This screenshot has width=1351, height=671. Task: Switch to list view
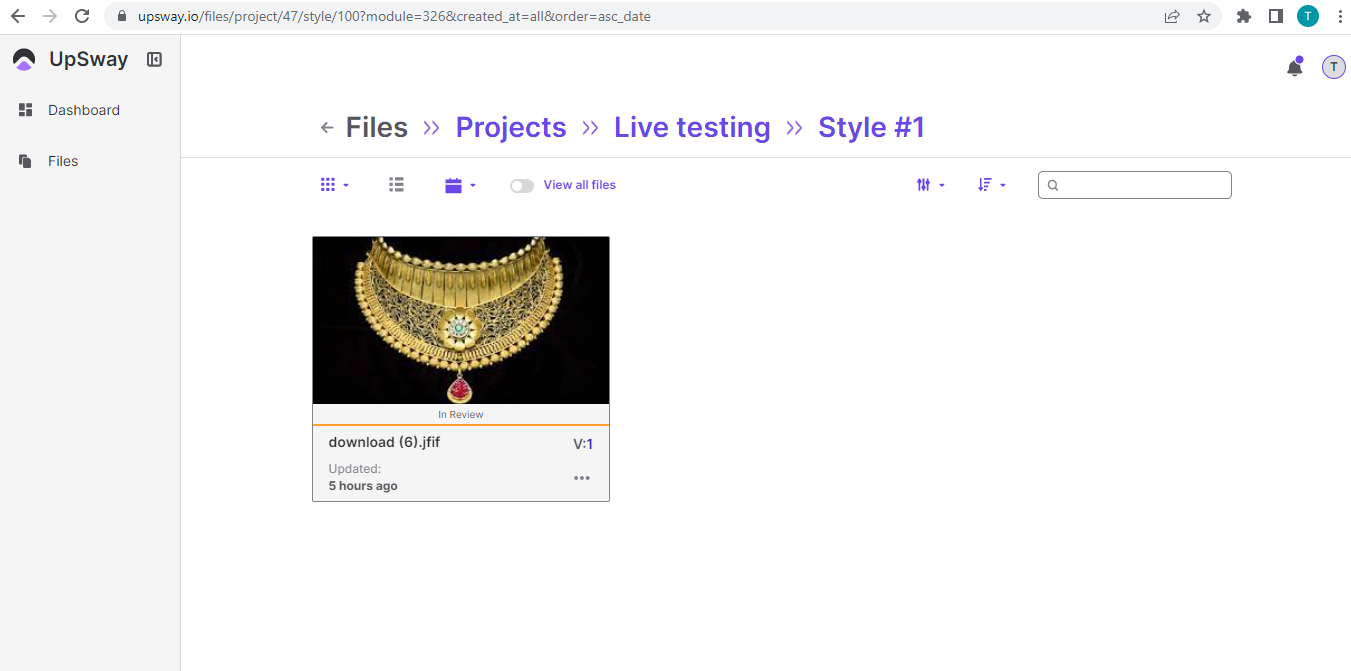pyautogui.click(x=396, y=184)
